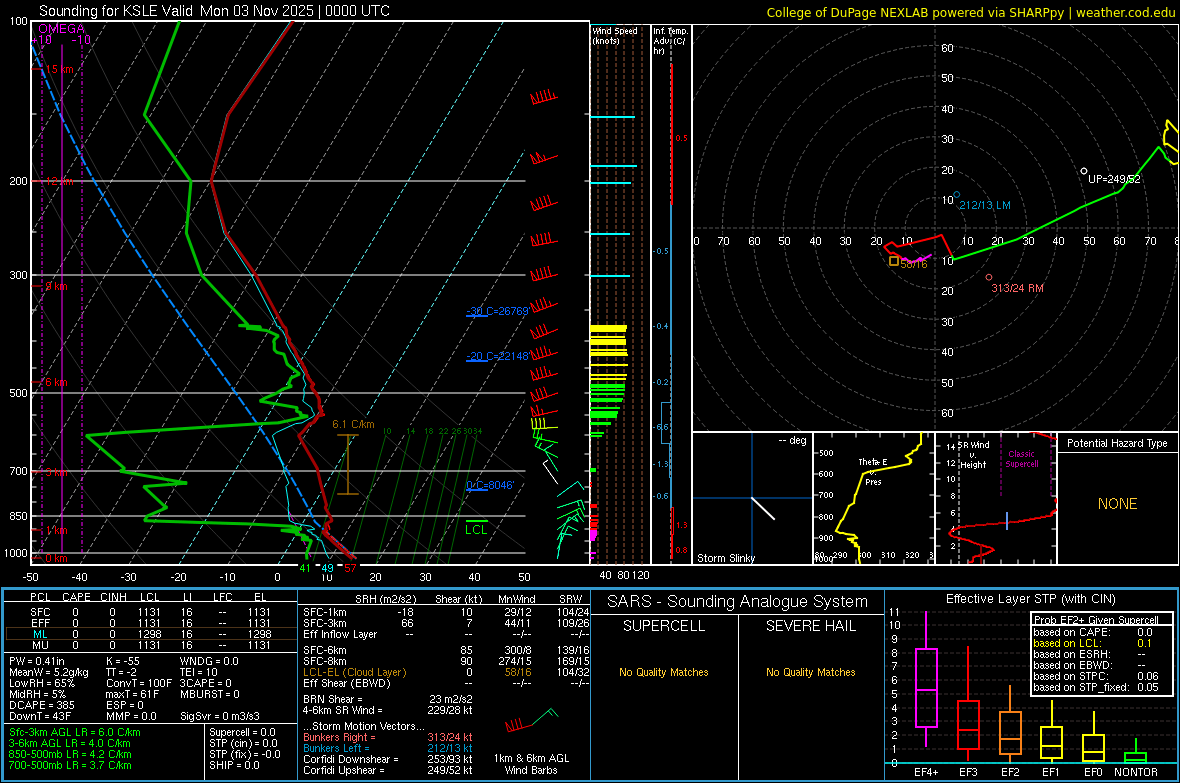
Task: Click the Sfc-3km AGL LR line
Action: tap(75, 733)
